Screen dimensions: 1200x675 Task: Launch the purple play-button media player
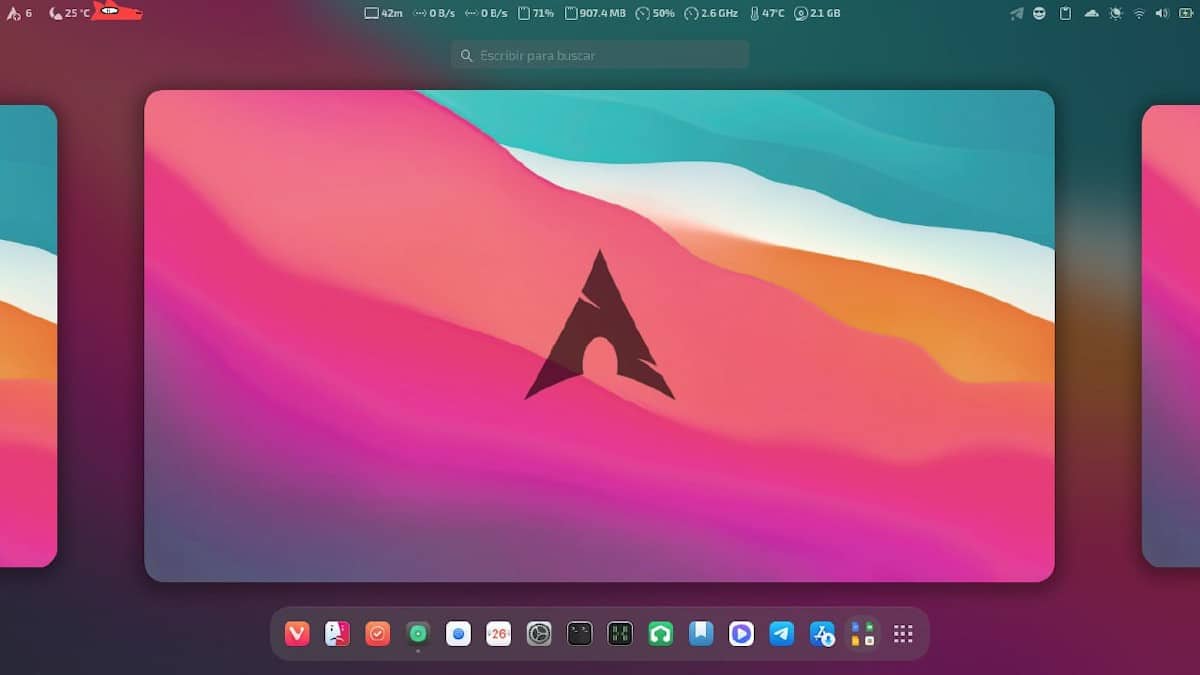coord(741,633)
